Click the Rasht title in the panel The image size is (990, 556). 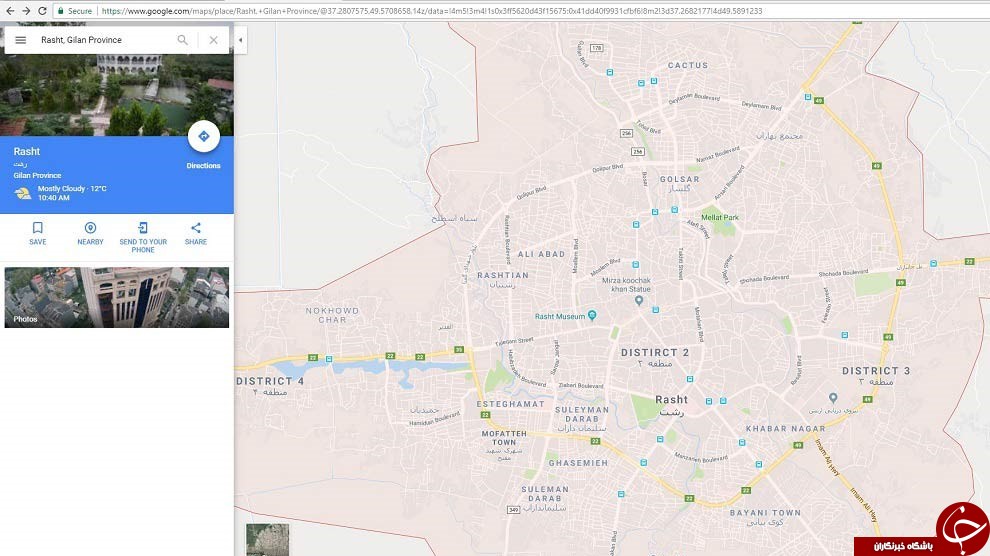coord(27,151)
